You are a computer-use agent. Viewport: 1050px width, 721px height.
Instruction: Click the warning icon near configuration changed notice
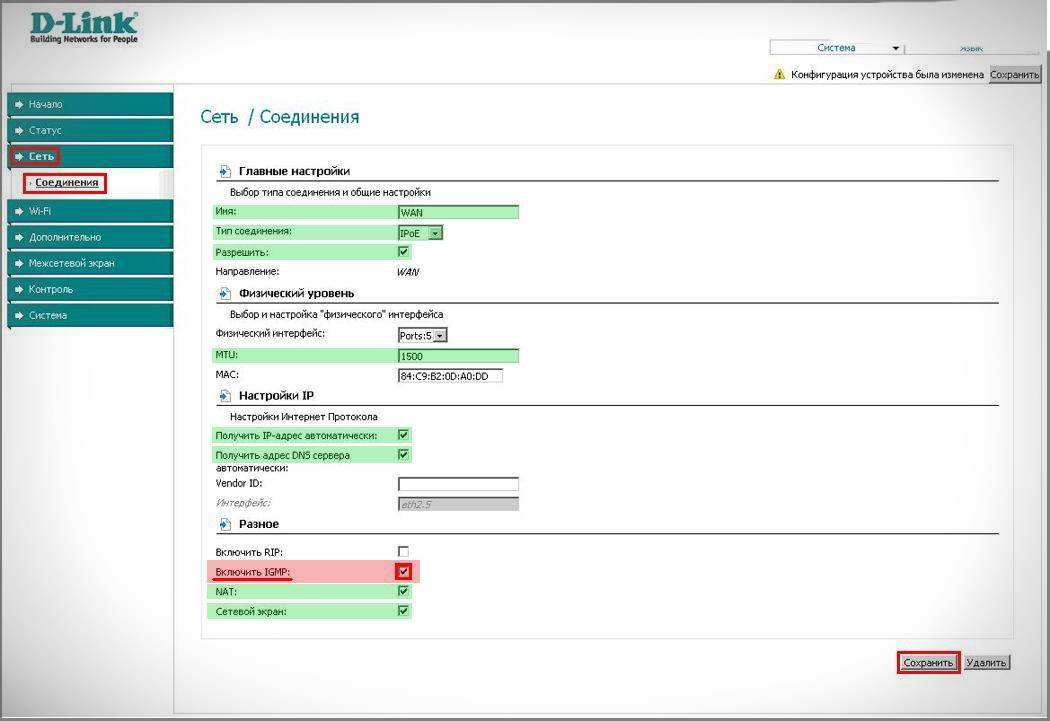[x=780, y=75]
